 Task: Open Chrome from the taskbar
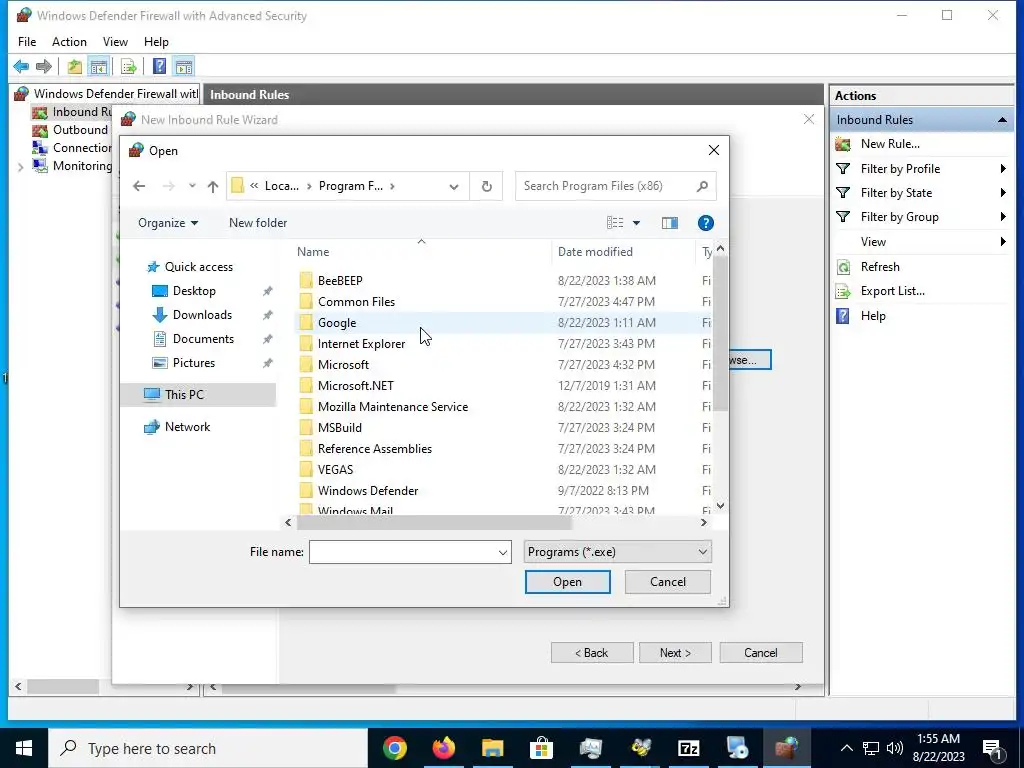[394, 748]
